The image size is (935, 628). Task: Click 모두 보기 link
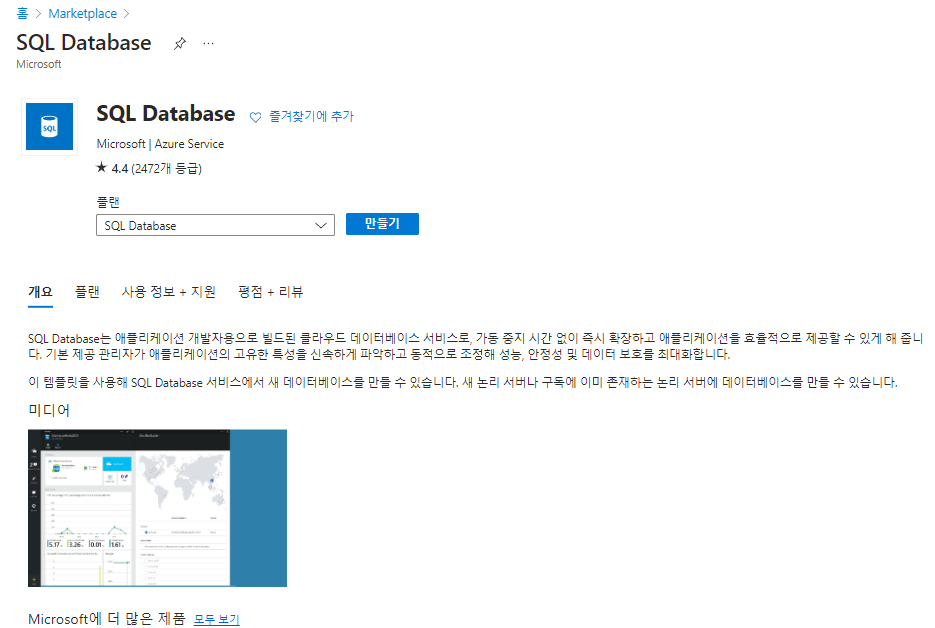[x=216, y=619]
